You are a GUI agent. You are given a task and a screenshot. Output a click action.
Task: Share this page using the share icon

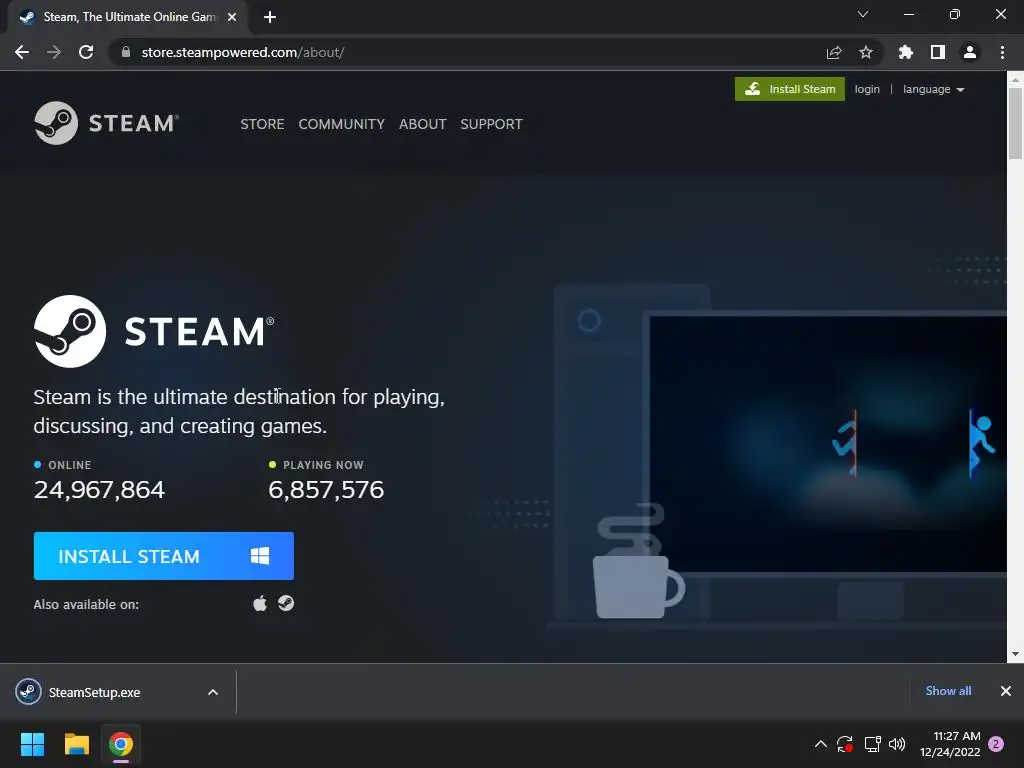[x=834, y=52]
